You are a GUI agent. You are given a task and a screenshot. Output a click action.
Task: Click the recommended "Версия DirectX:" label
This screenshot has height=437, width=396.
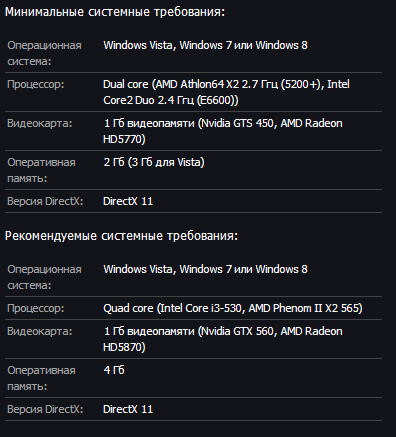point(45,409)
